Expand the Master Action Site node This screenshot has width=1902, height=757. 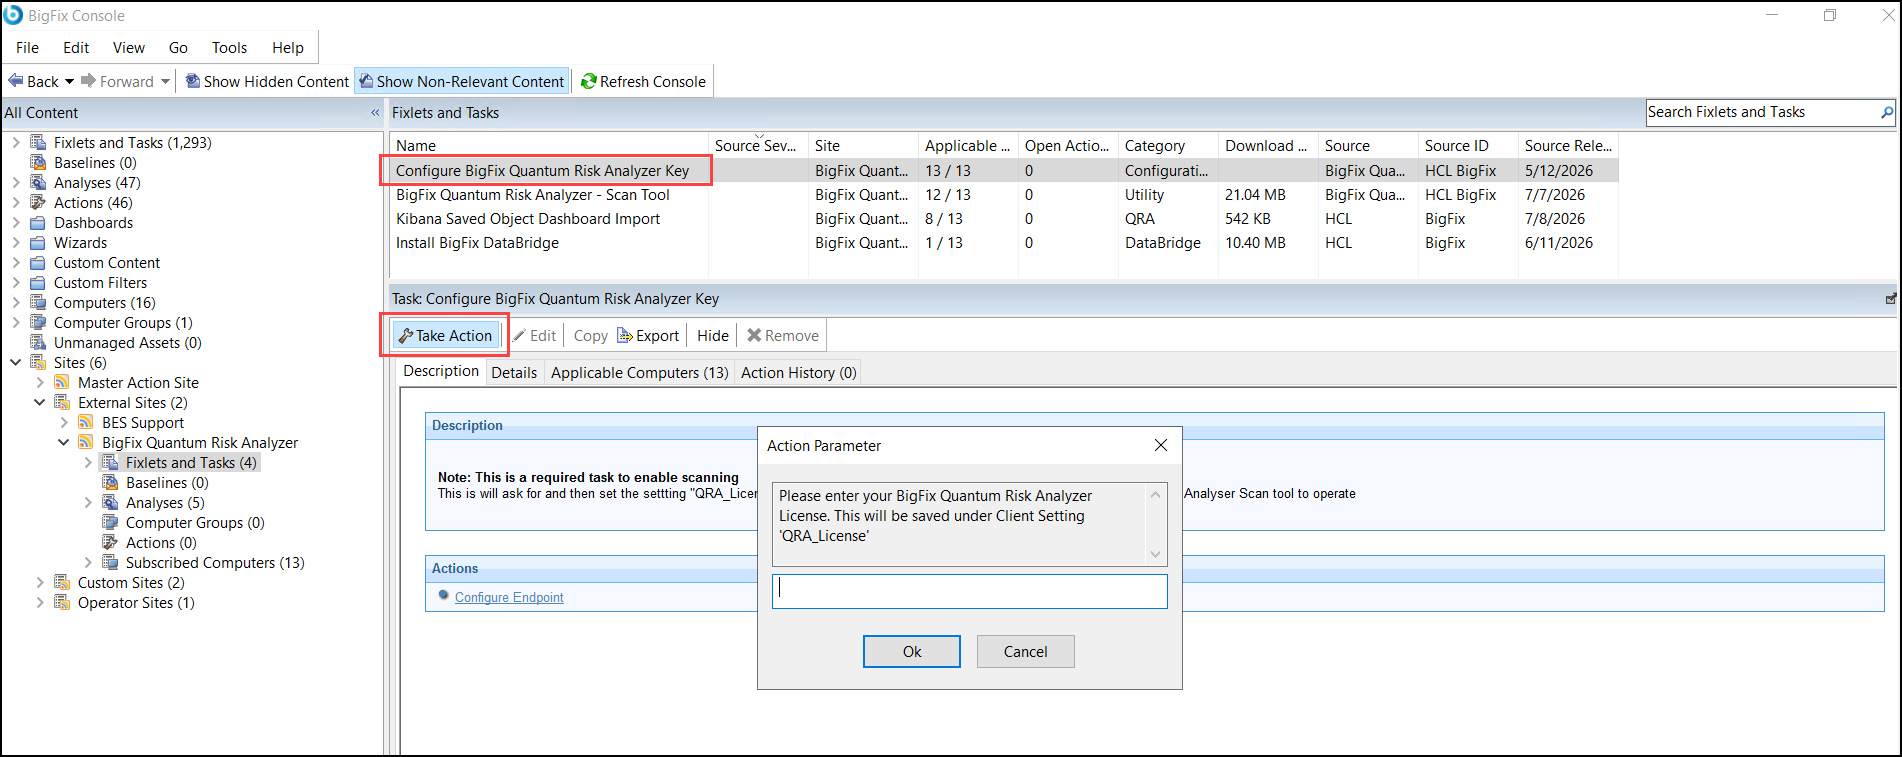pos(40,382)
